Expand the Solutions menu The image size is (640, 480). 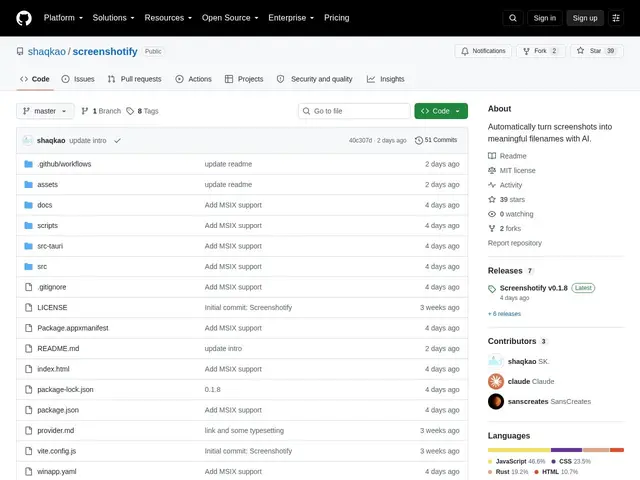pyautogui.click(x=113, y=18)
